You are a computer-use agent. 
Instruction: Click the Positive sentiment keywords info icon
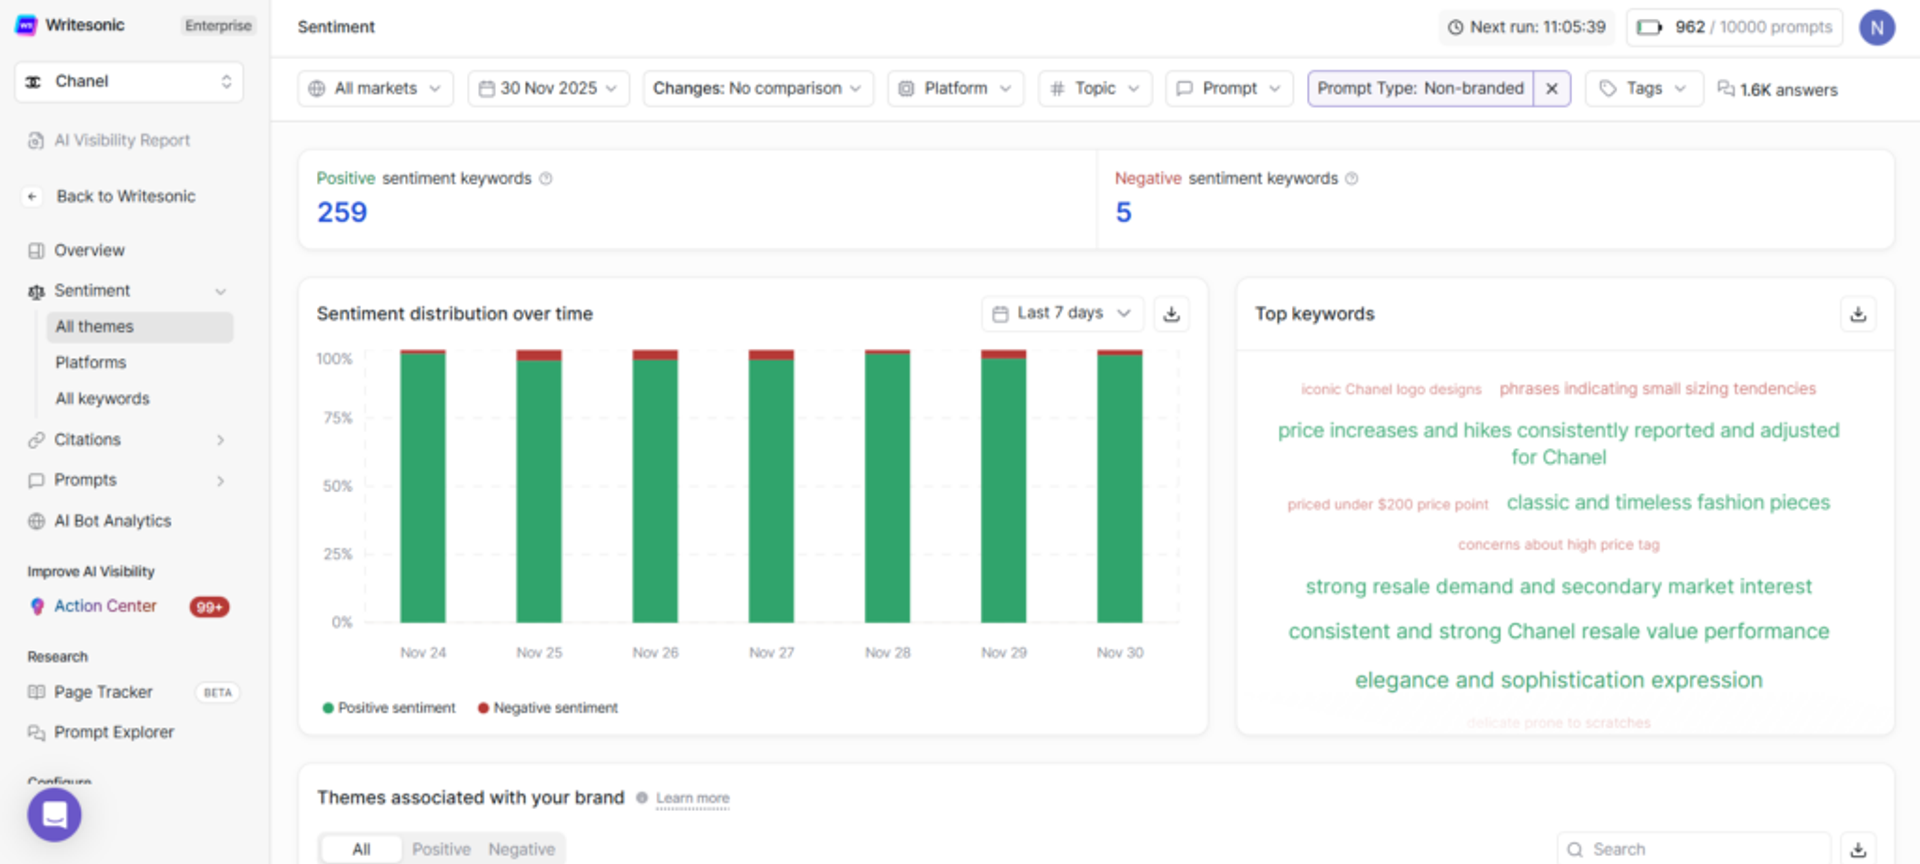tap(546, 179)
